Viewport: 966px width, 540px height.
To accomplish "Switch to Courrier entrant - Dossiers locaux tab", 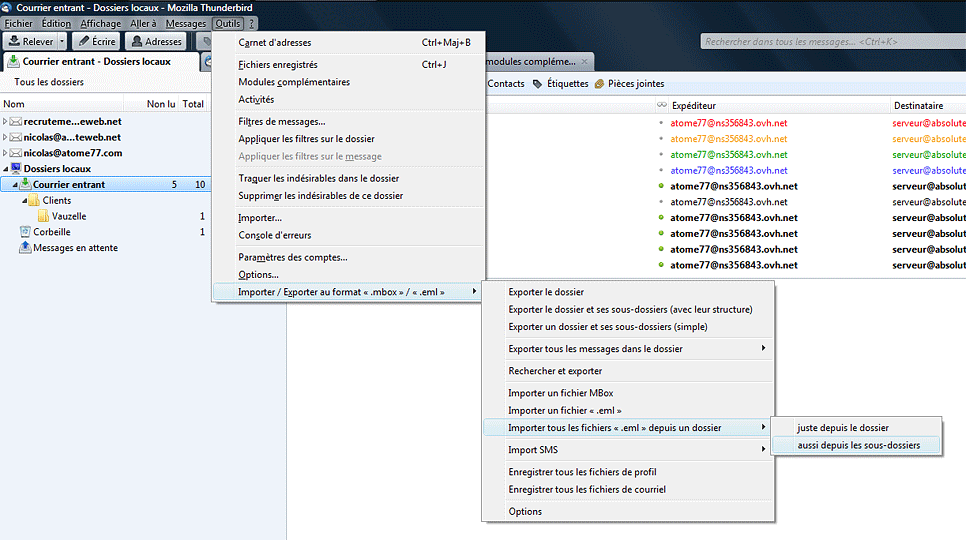I will 101,62.
